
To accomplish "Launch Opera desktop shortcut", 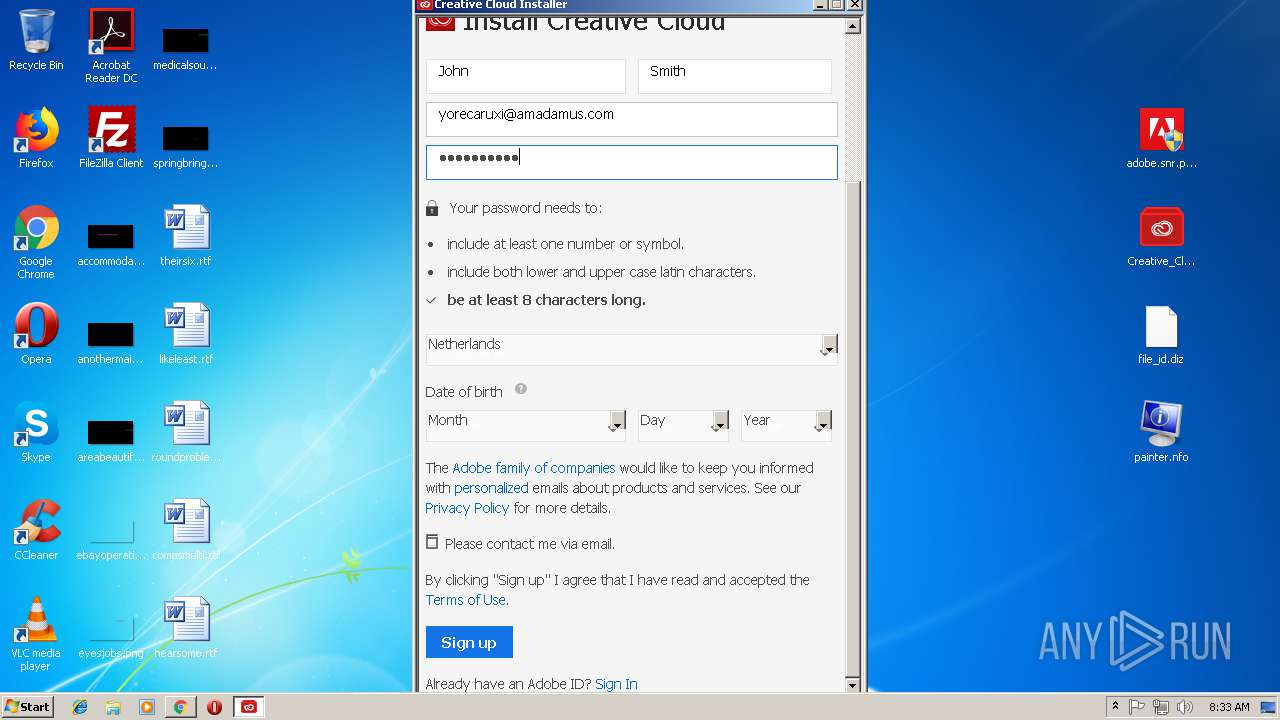I will (x=36, y=334).
